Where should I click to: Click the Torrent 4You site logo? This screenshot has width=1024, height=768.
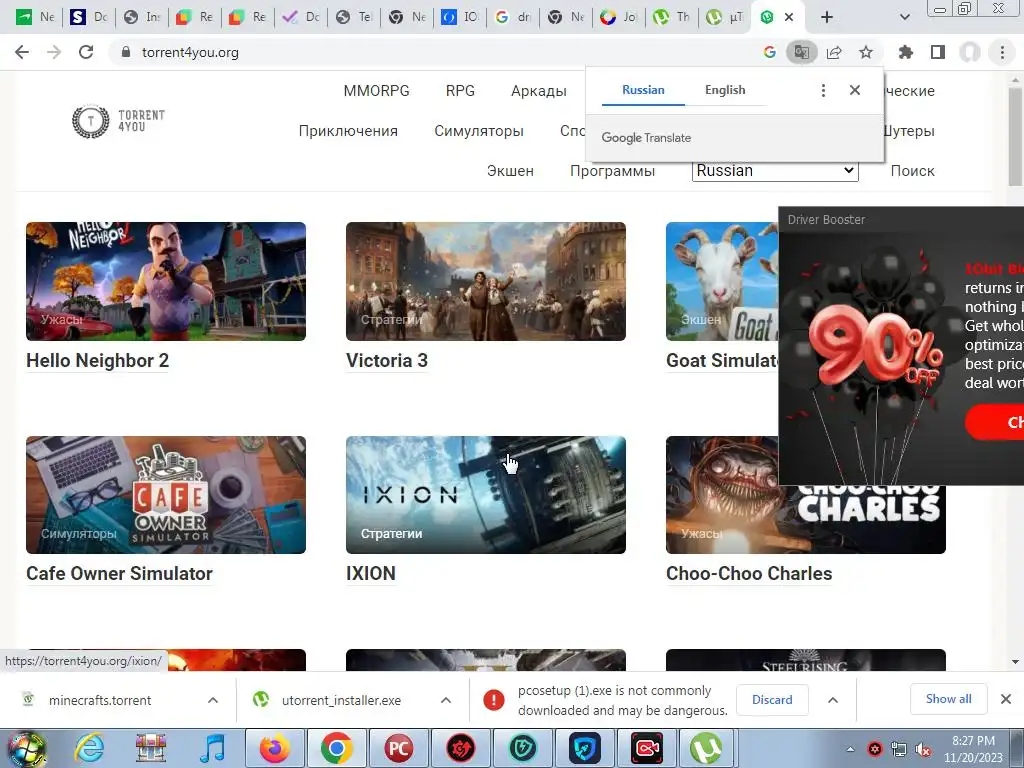(x=118, y=121)
